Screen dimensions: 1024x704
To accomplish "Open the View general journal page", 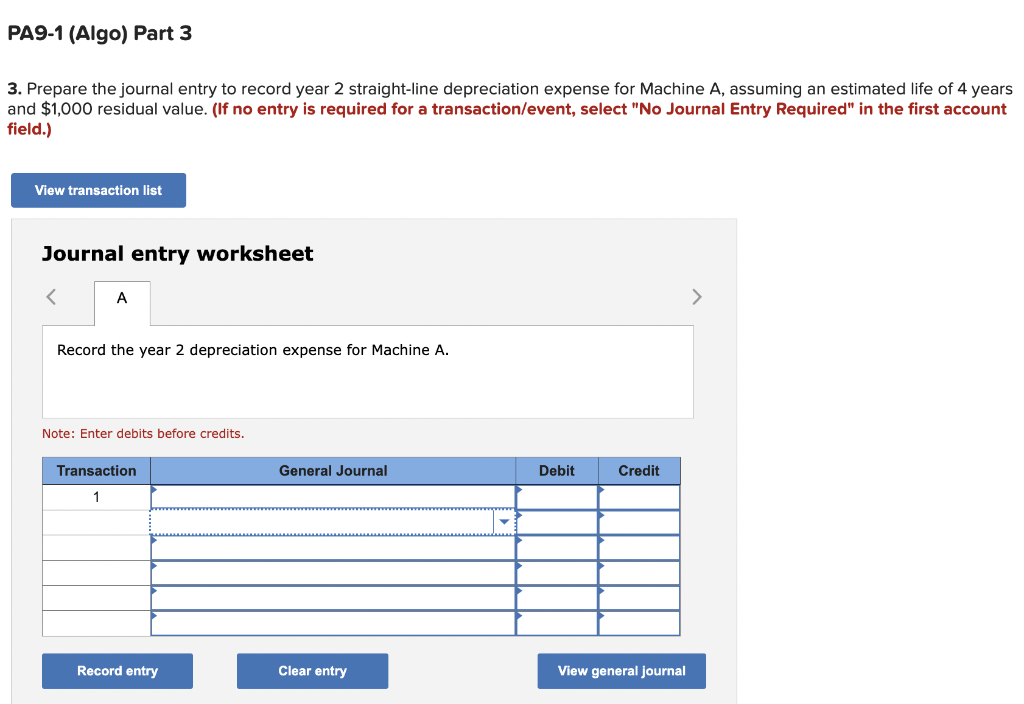I will (621, 670).
